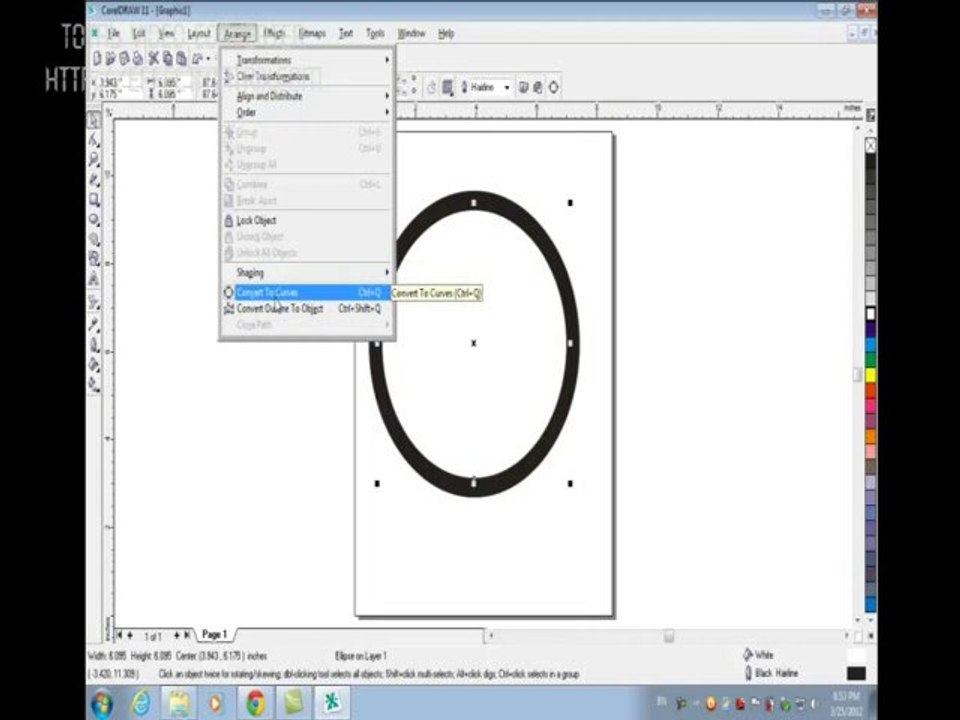Select the Polygon tool
Screen dimensions: 960x720
tap(94, 239)
